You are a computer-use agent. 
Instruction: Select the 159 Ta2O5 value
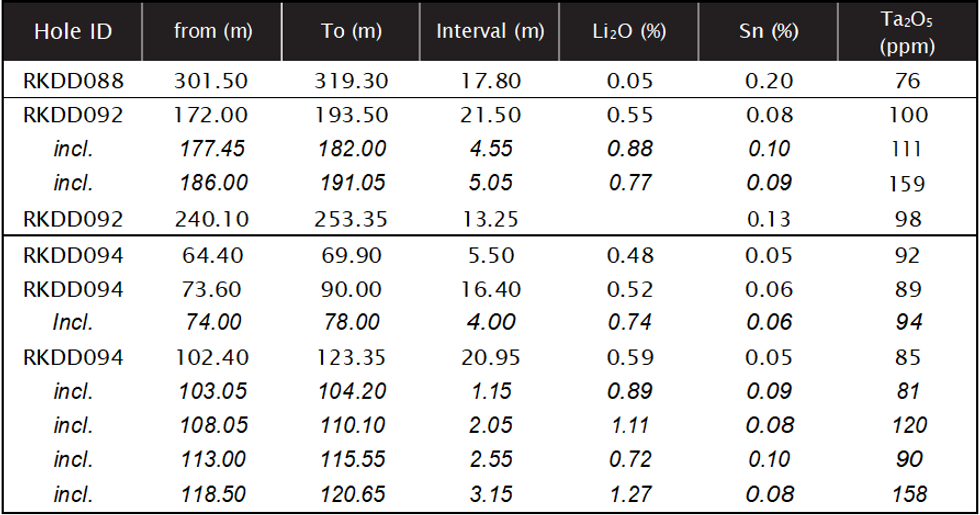click(907, 184)
